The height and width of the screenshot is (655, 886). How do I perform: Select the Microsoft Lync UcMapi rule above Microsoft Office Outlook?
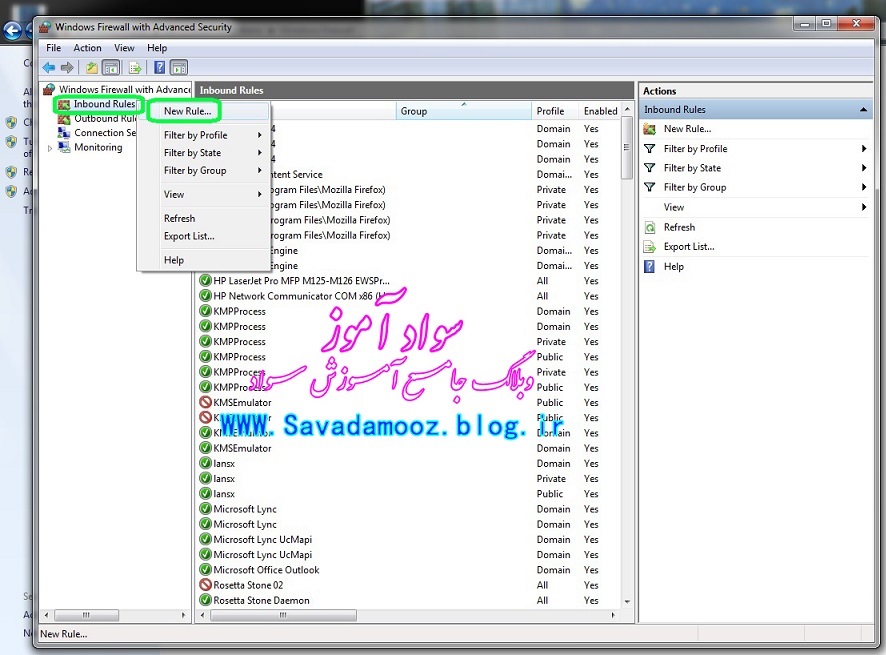tap(262, 554)
